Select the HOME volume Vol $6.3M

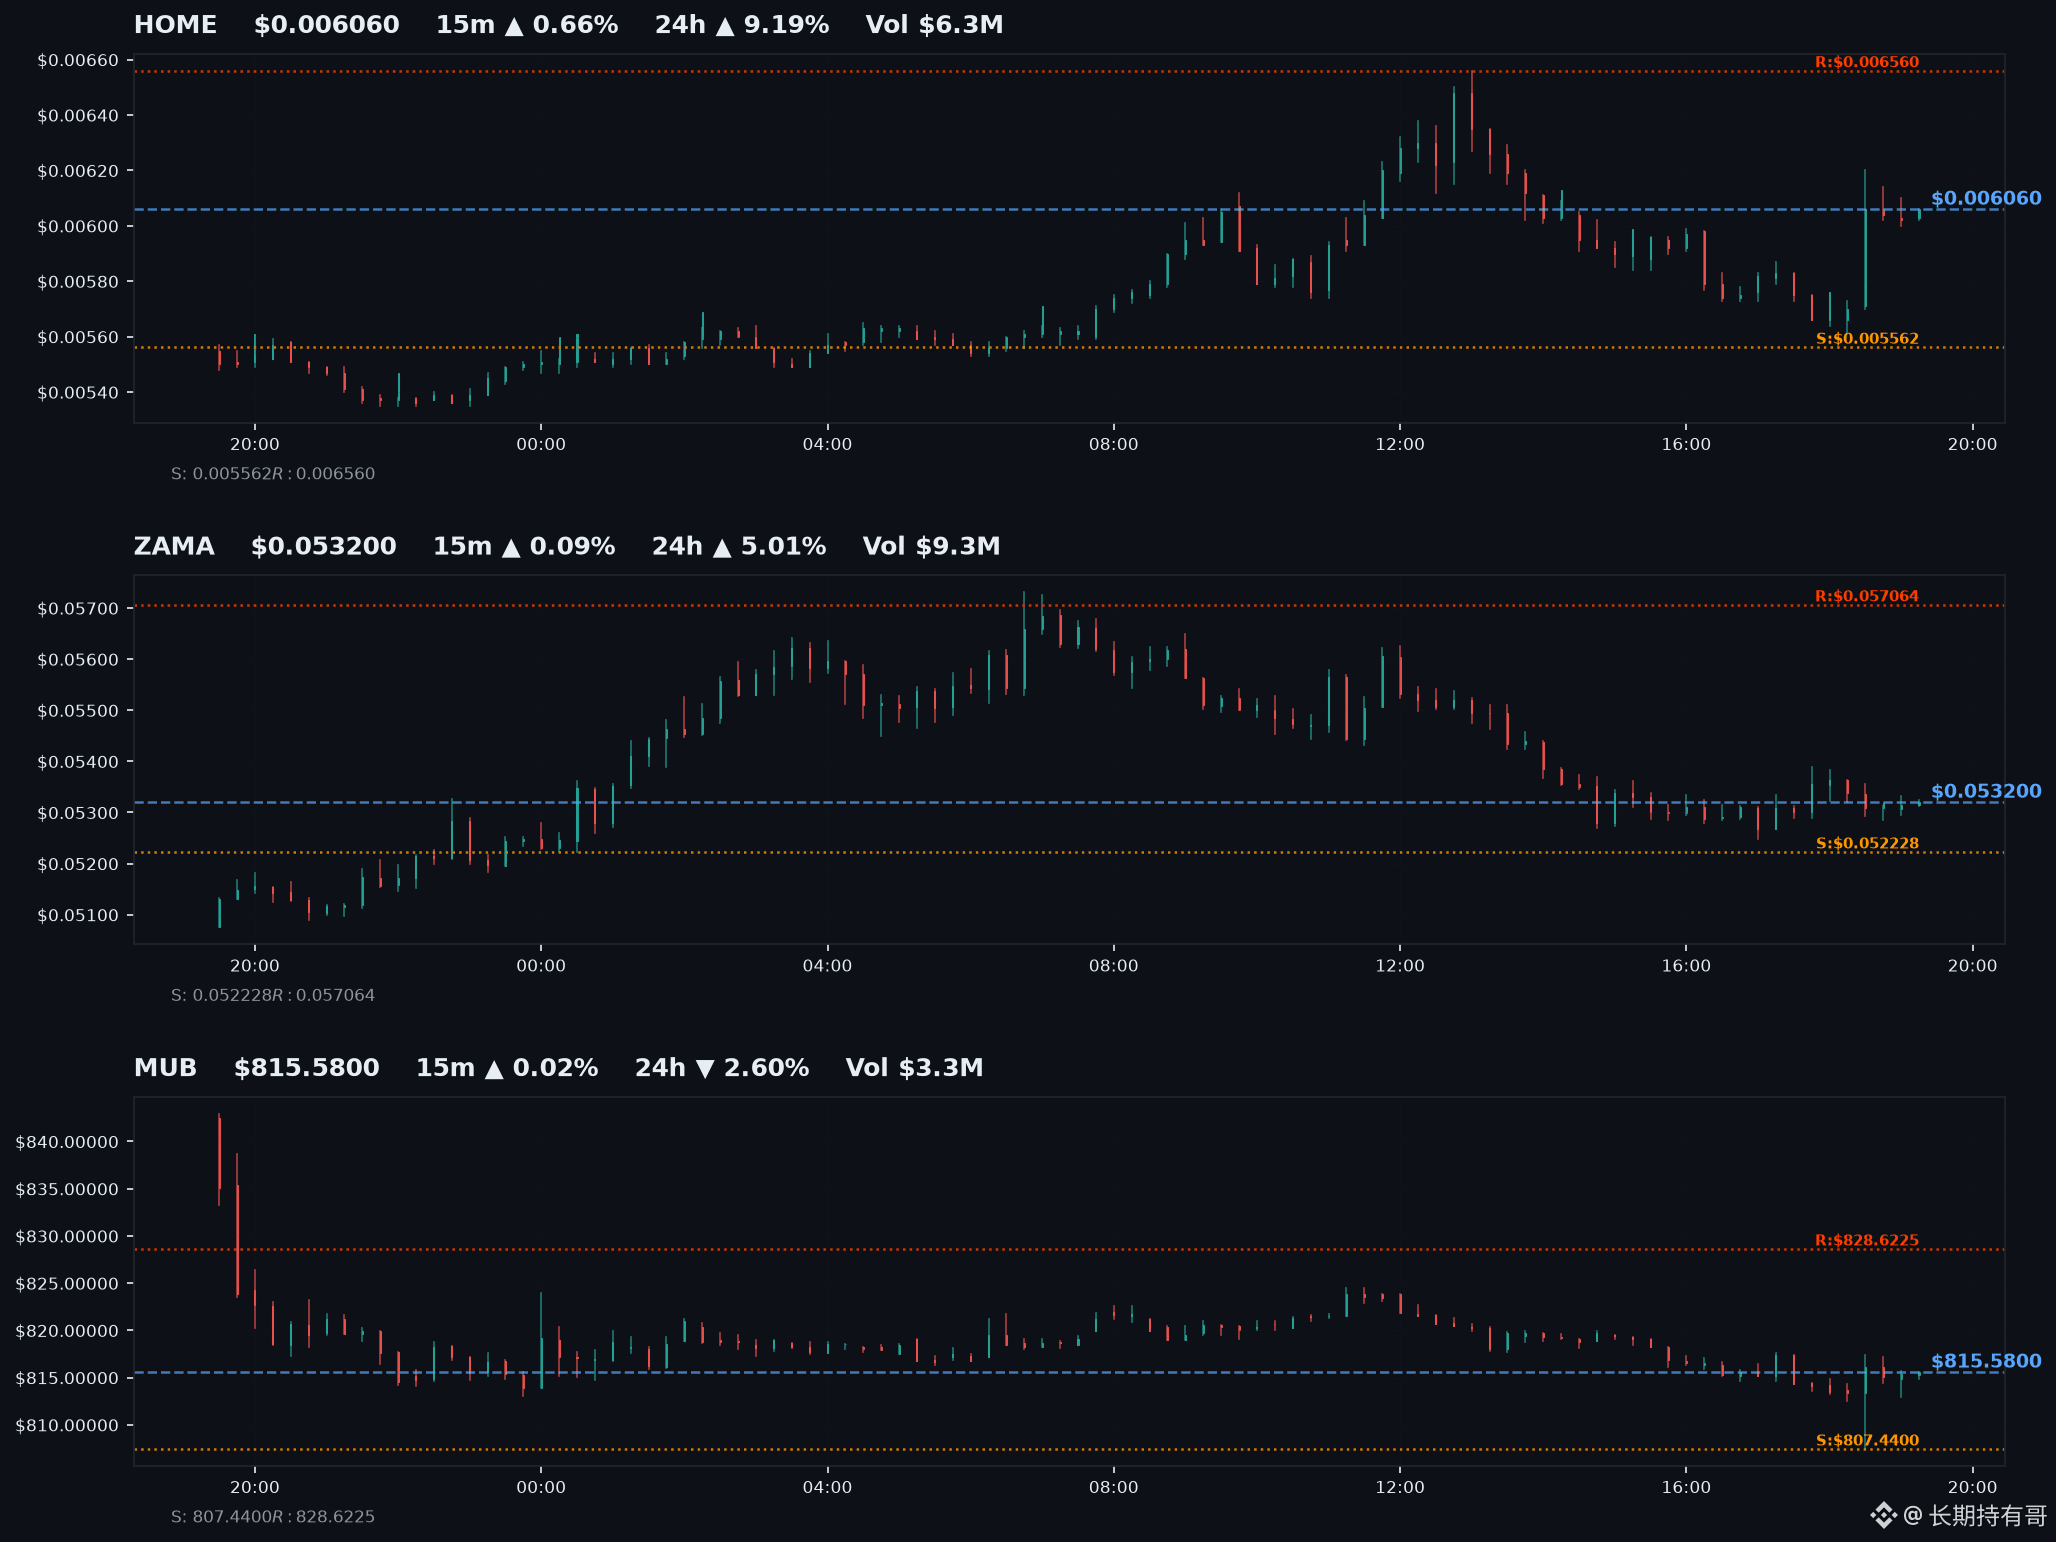[x=934, y=25]
